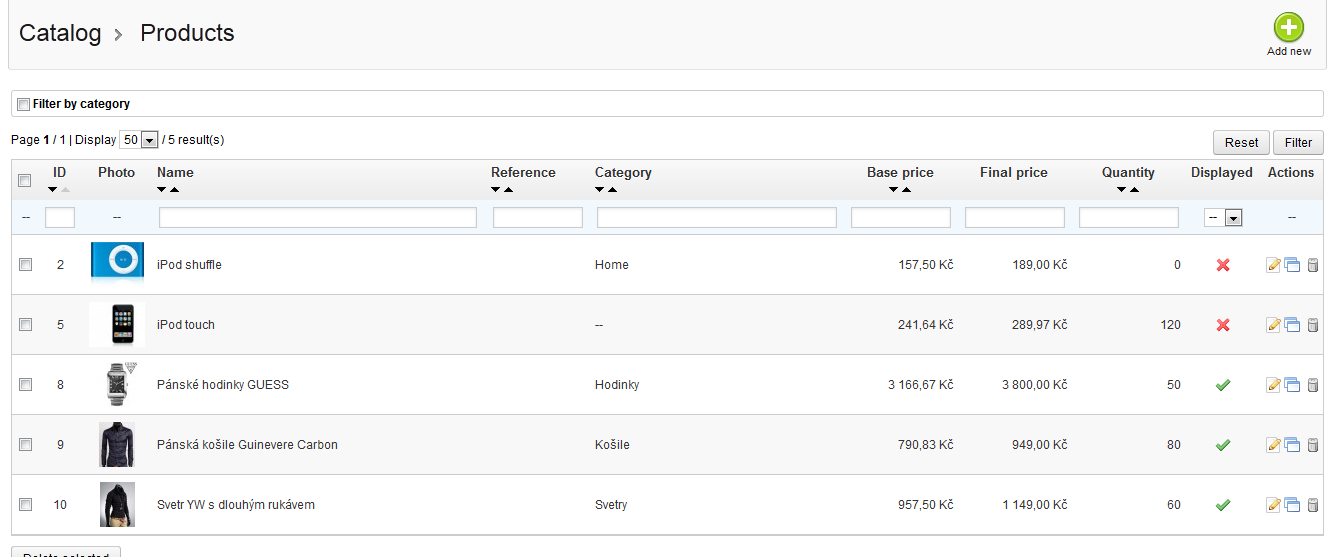The image size is (1332, 557).
Task: Enable the Filter by category checkbox
Action: (24, 104)
